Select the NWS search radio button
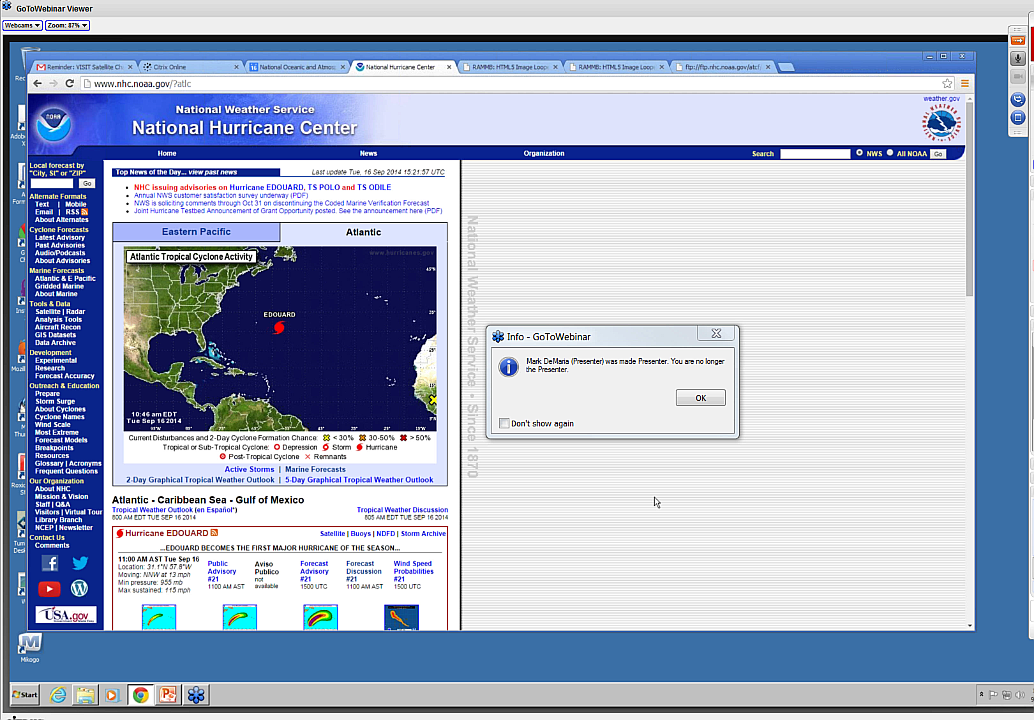The width and height of the screenshot is (1034, 720). tap(860, 153)
